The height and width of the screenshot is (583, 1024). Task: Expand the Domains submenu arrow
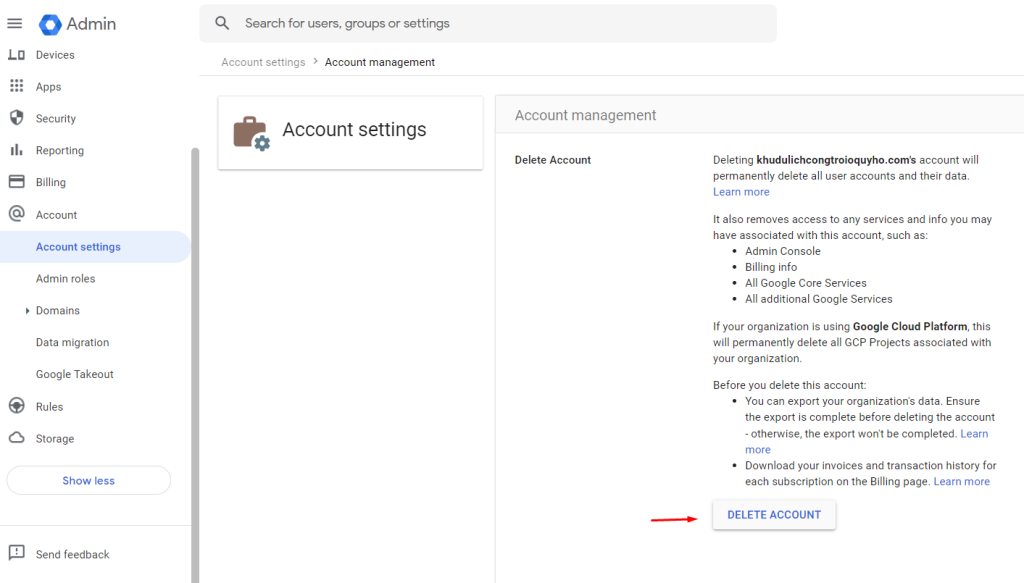27,311
